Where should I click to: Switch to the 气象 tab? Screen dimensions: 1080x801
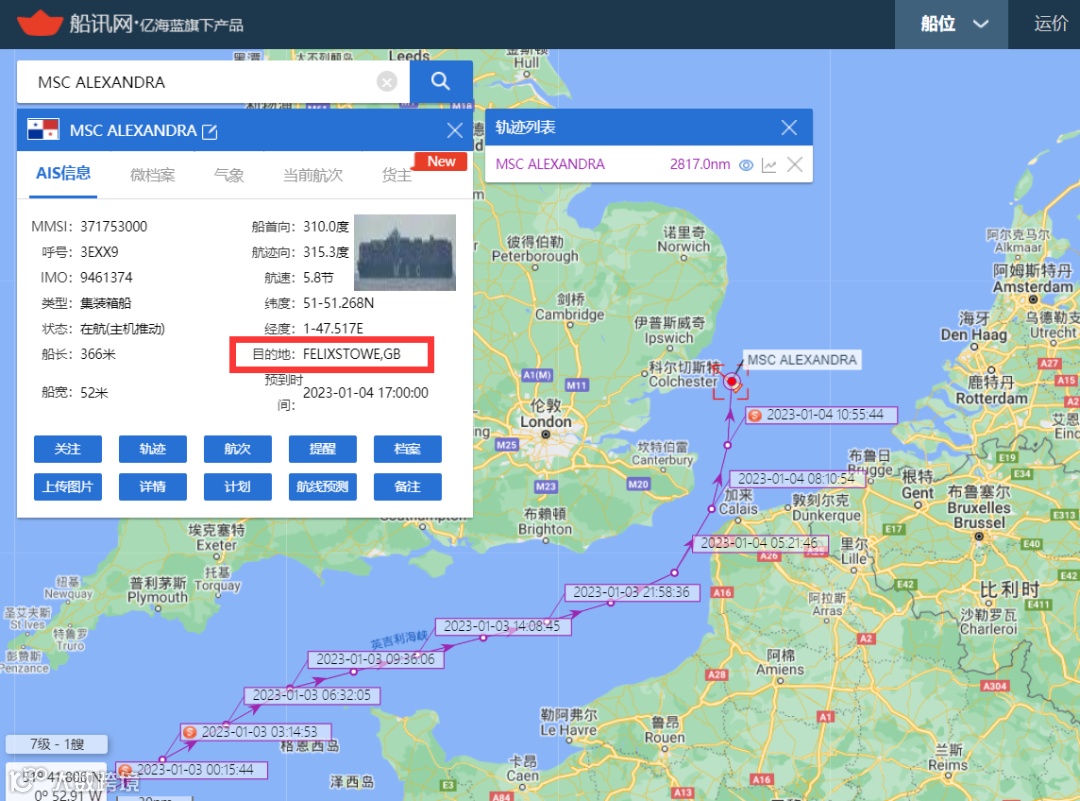pyautogui.click(x=229, y=175)
